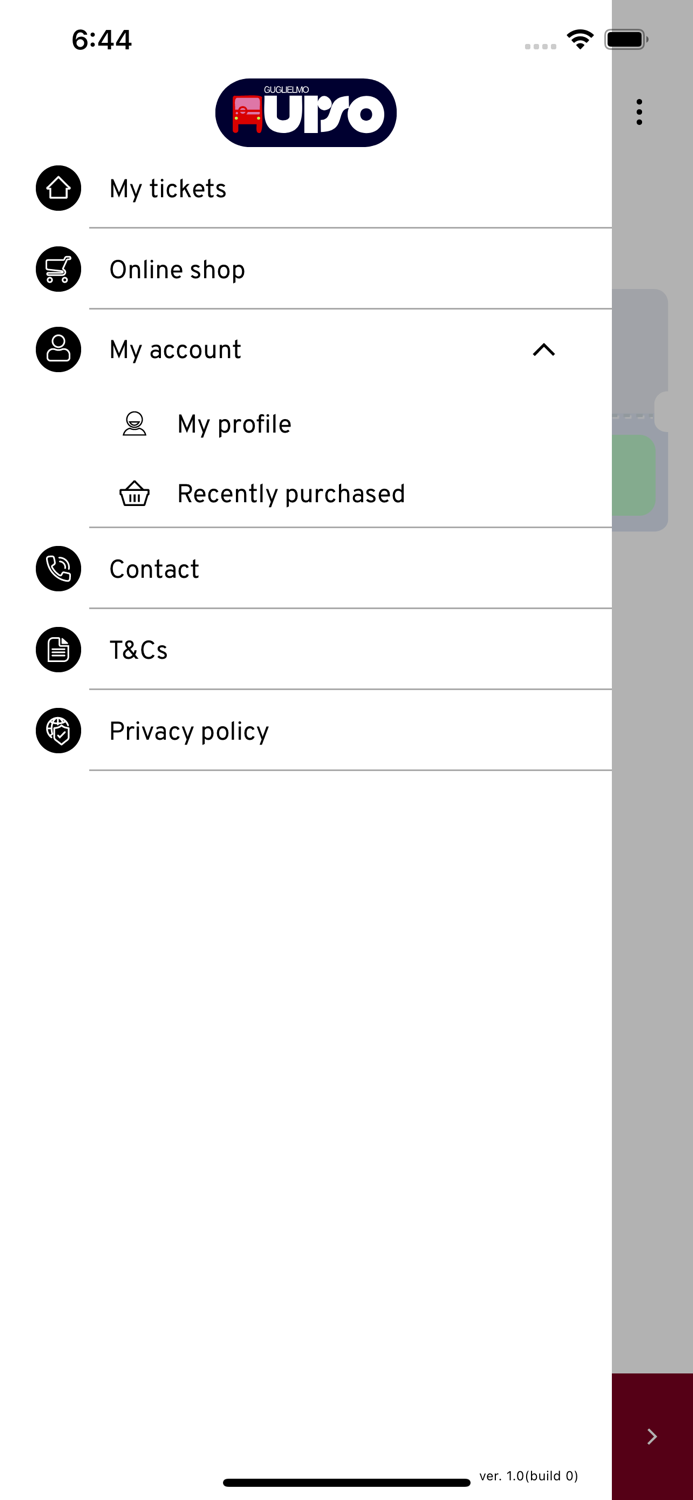
Task: Tap the arrow button in maroon corner
Action: click(652, 1436)
